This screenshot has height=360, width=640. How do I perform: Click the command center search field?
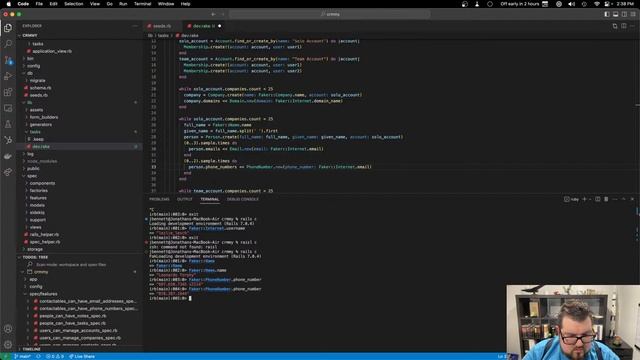329,14
